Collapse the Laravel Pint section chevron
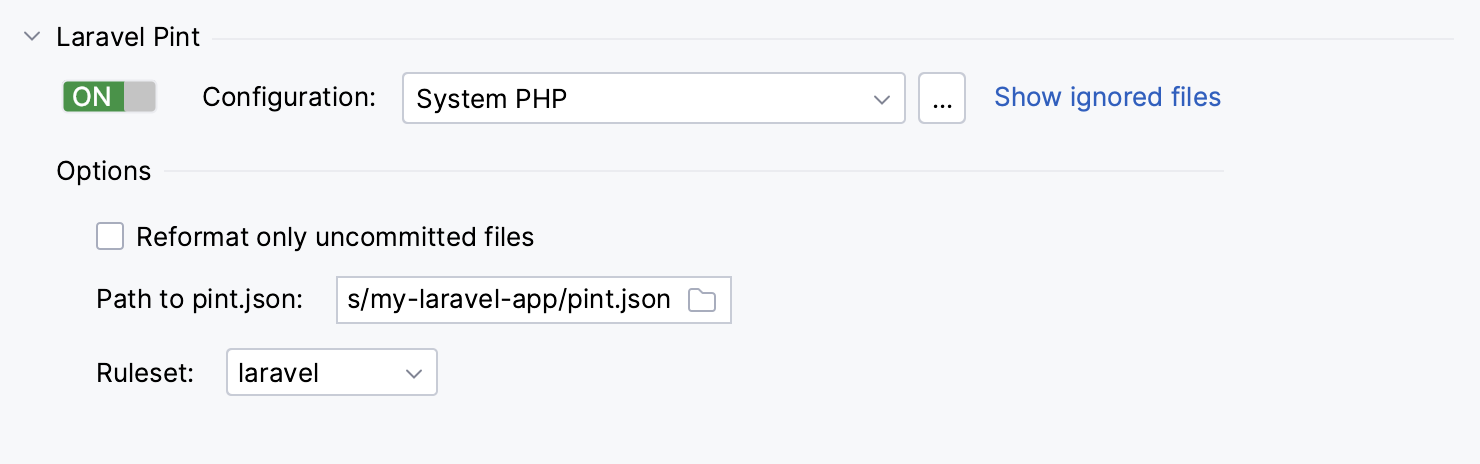The height and width of the screenshot is (464, 1480). click(x=33, y=38)
